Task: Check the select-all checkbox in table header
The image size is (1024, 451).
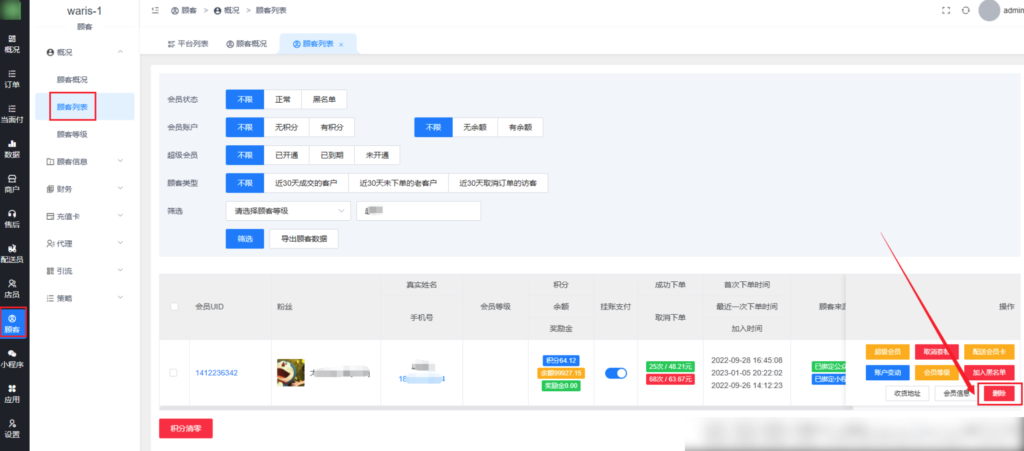Action: tap(173, 307)
